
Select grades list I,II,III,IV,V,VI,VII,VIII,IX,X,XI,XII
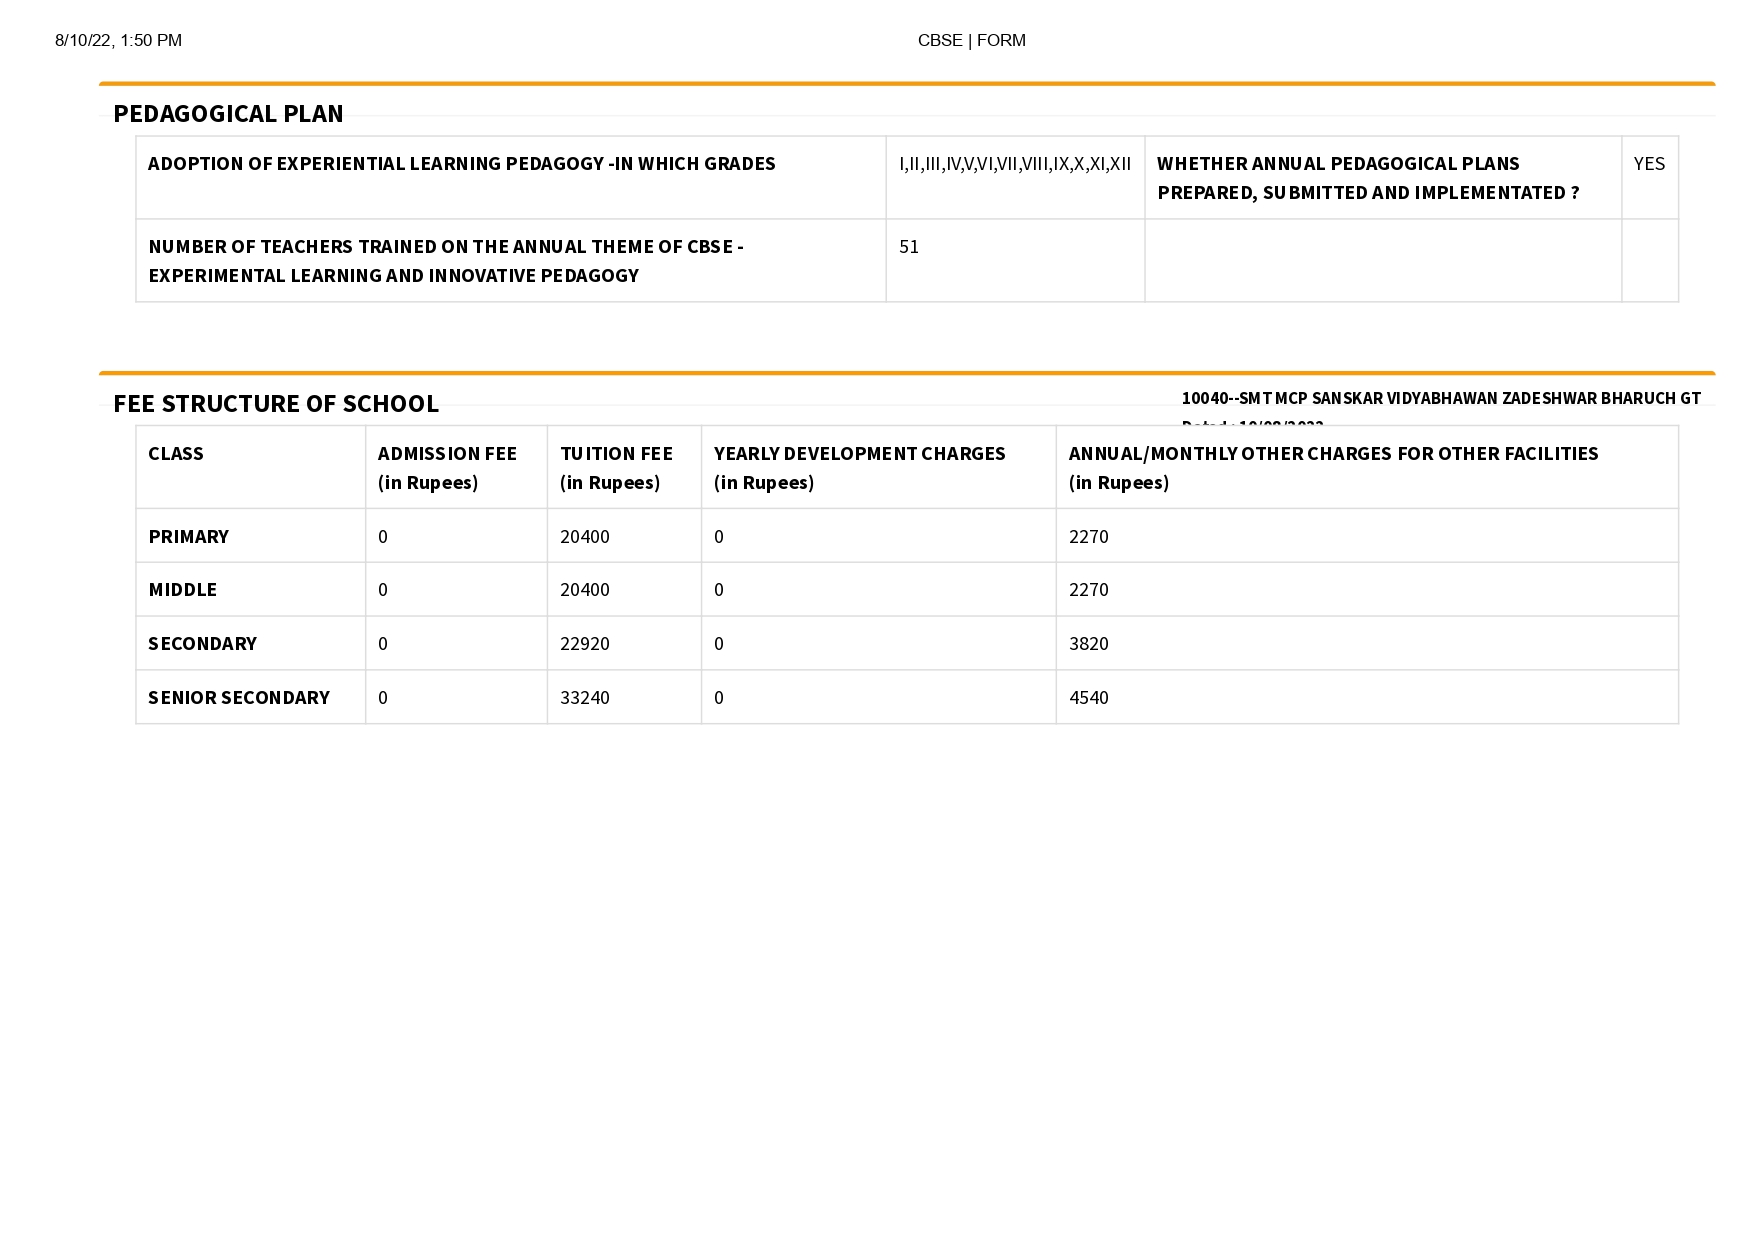[x=1015, y=164]
